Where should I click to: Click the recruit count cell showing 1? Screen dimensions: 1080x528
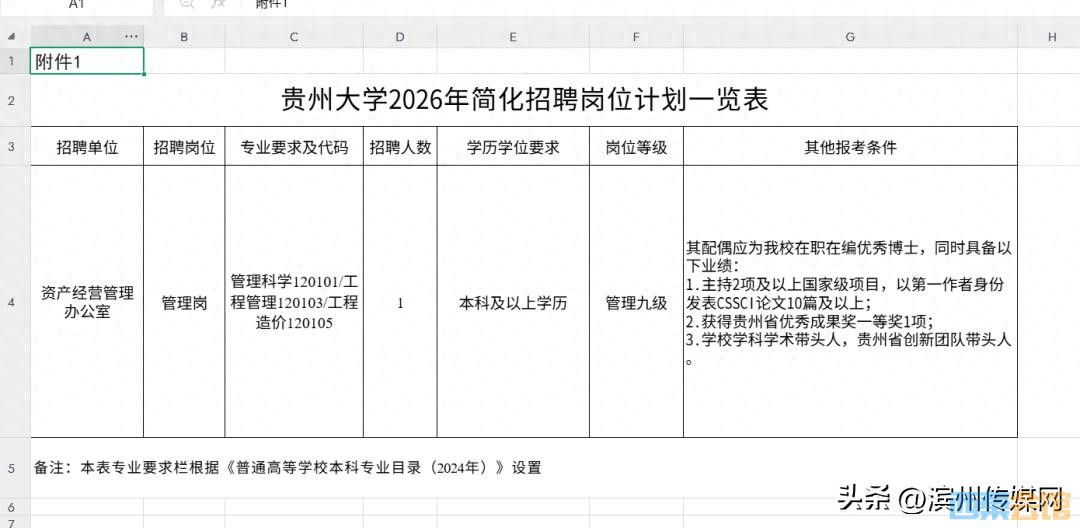400,302
